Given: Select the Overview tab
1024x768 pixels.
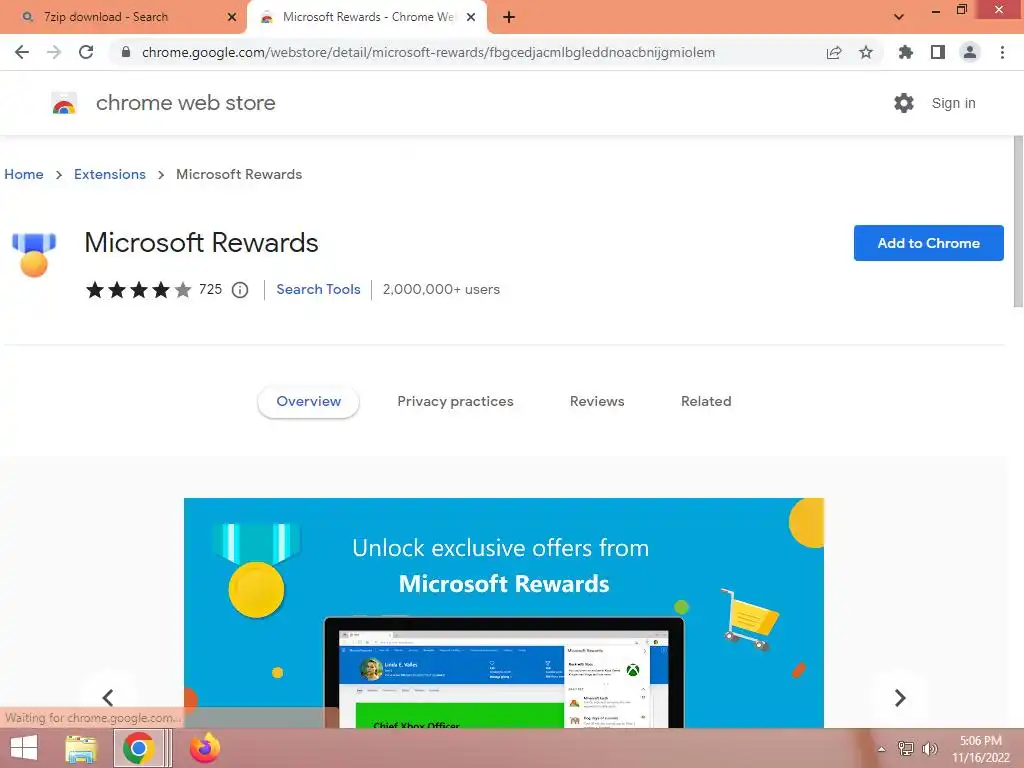Looking at the screenshot, I should click(x=308, y=401).
